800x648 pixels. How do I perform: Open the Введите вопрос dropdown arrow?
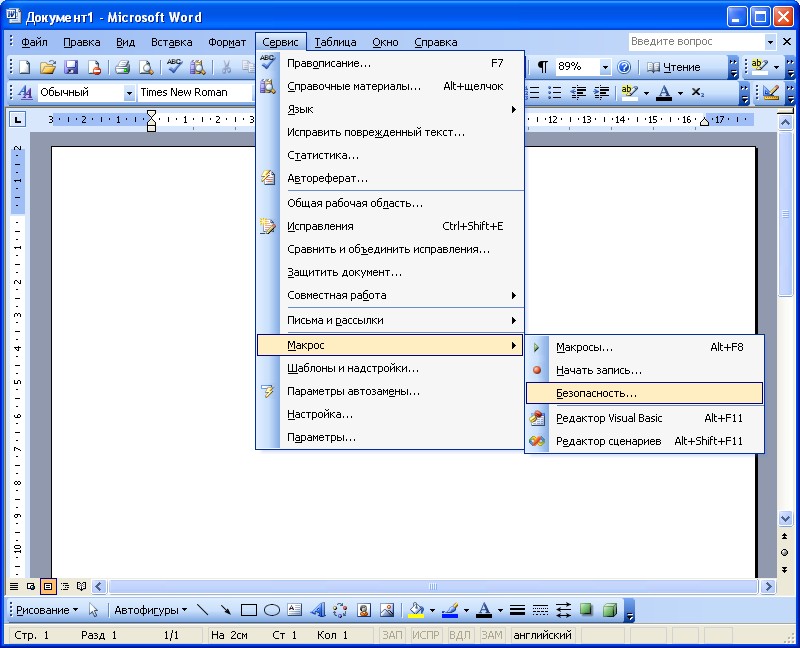pyautogui.click(x=770, y=42)
